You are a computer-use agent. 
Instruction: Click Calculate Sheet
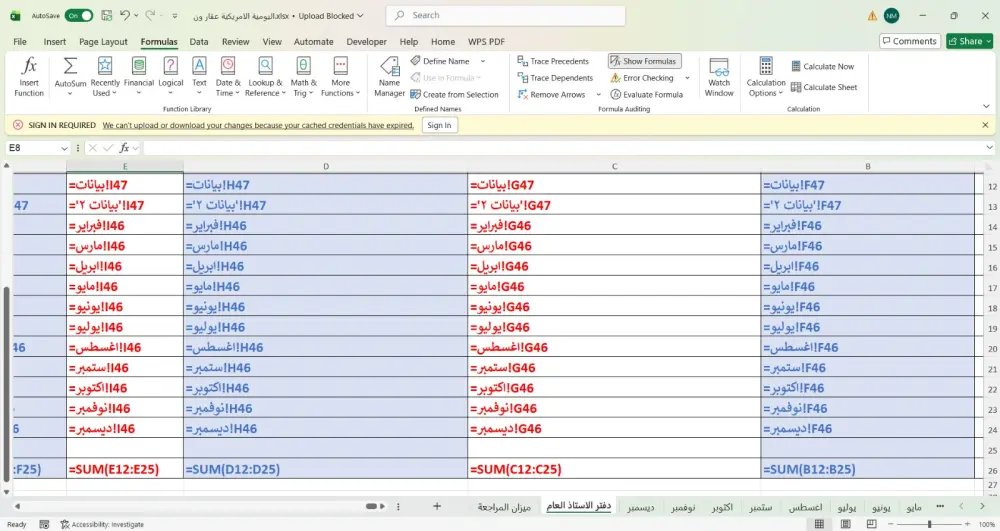tap(824, 87)
